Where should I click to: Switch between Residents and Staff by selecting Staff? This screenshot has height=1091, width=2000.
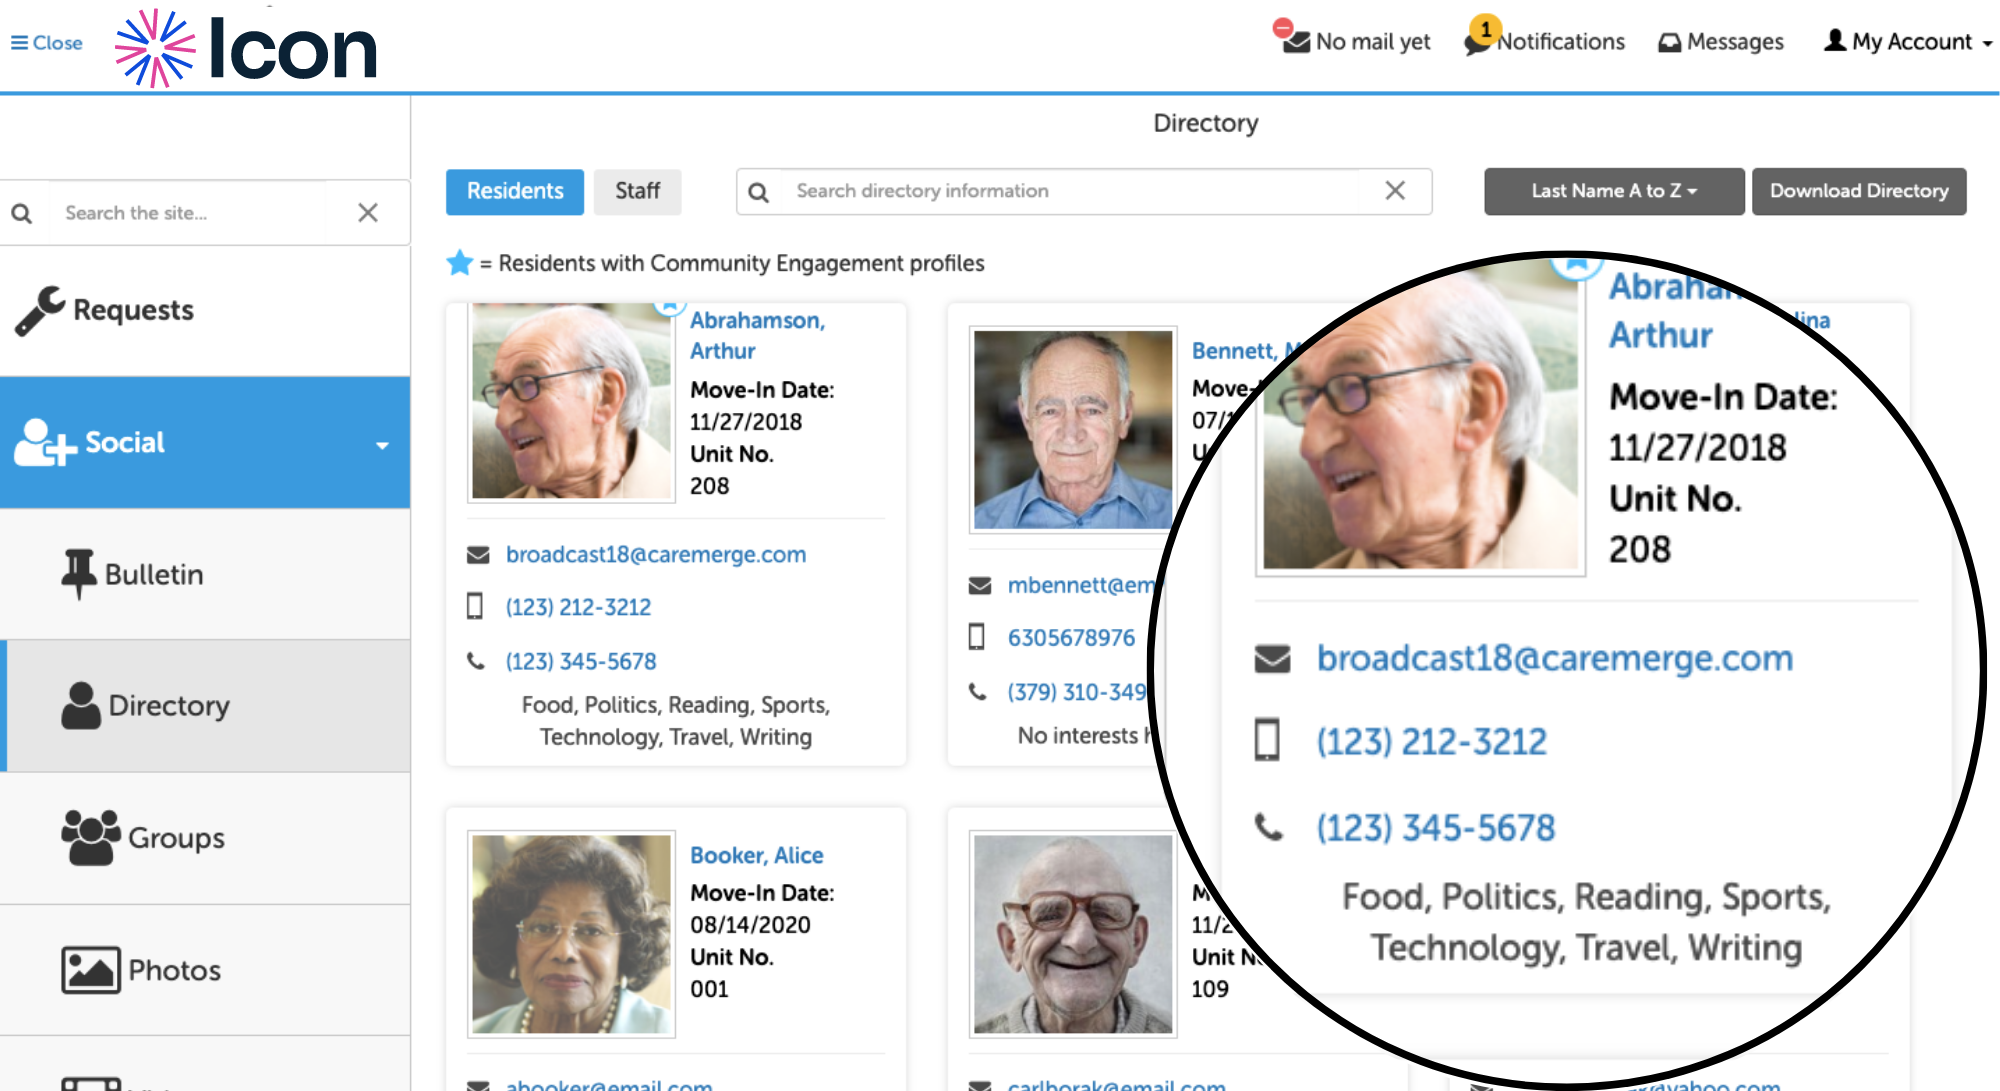[638, 191]
